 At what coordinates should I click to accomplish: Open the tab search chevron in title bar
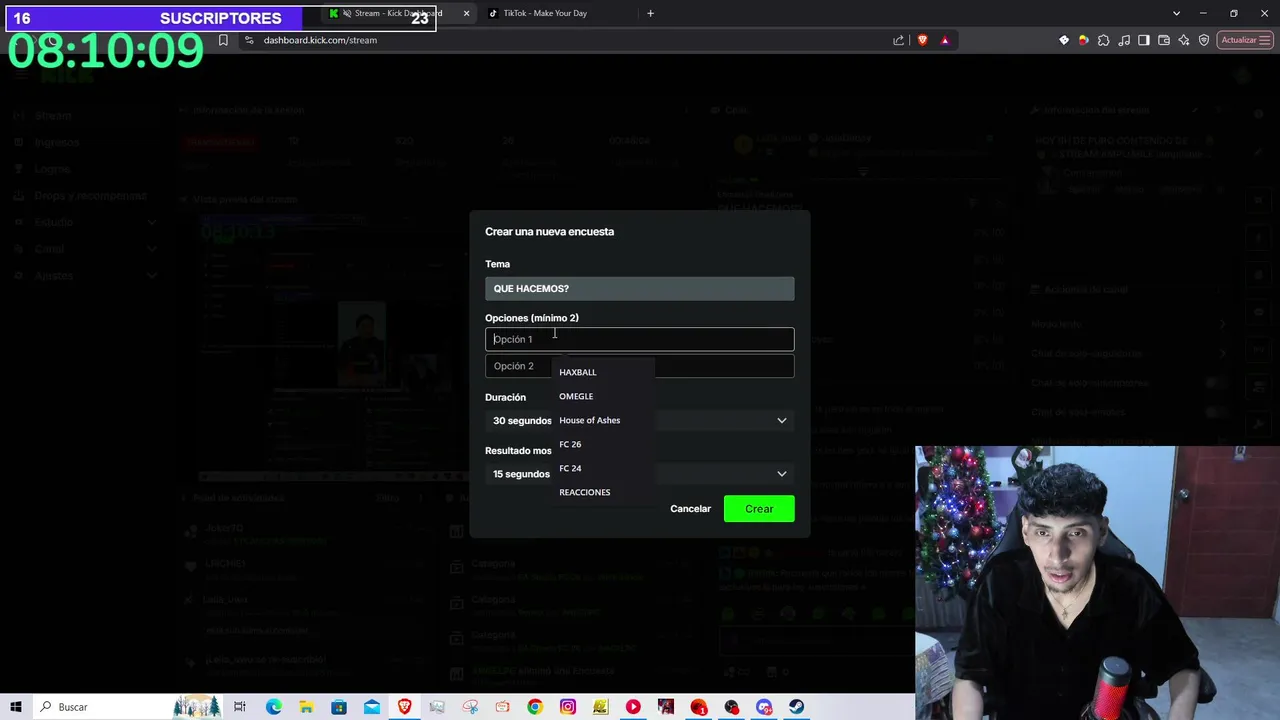pos(1176,13)
